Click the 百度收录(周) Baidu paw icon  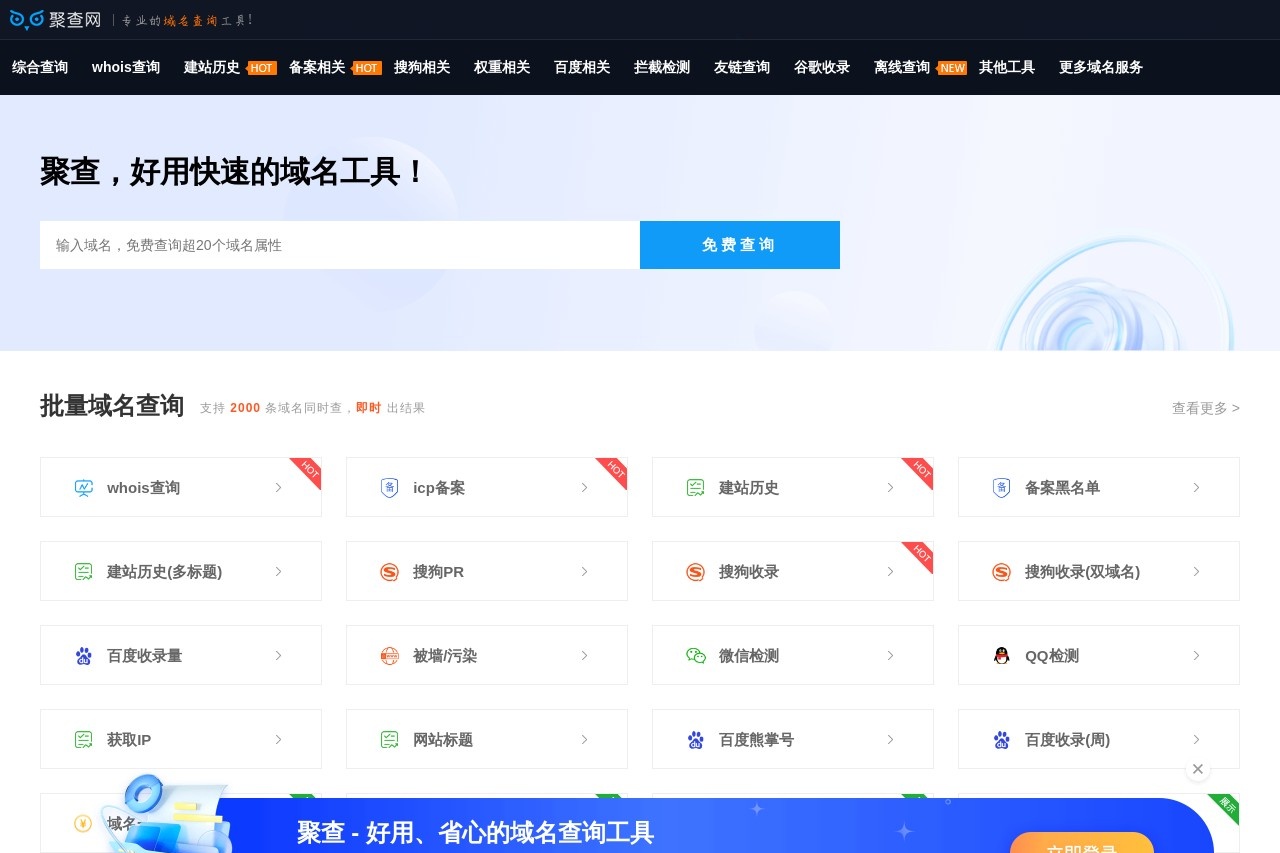1002,740
